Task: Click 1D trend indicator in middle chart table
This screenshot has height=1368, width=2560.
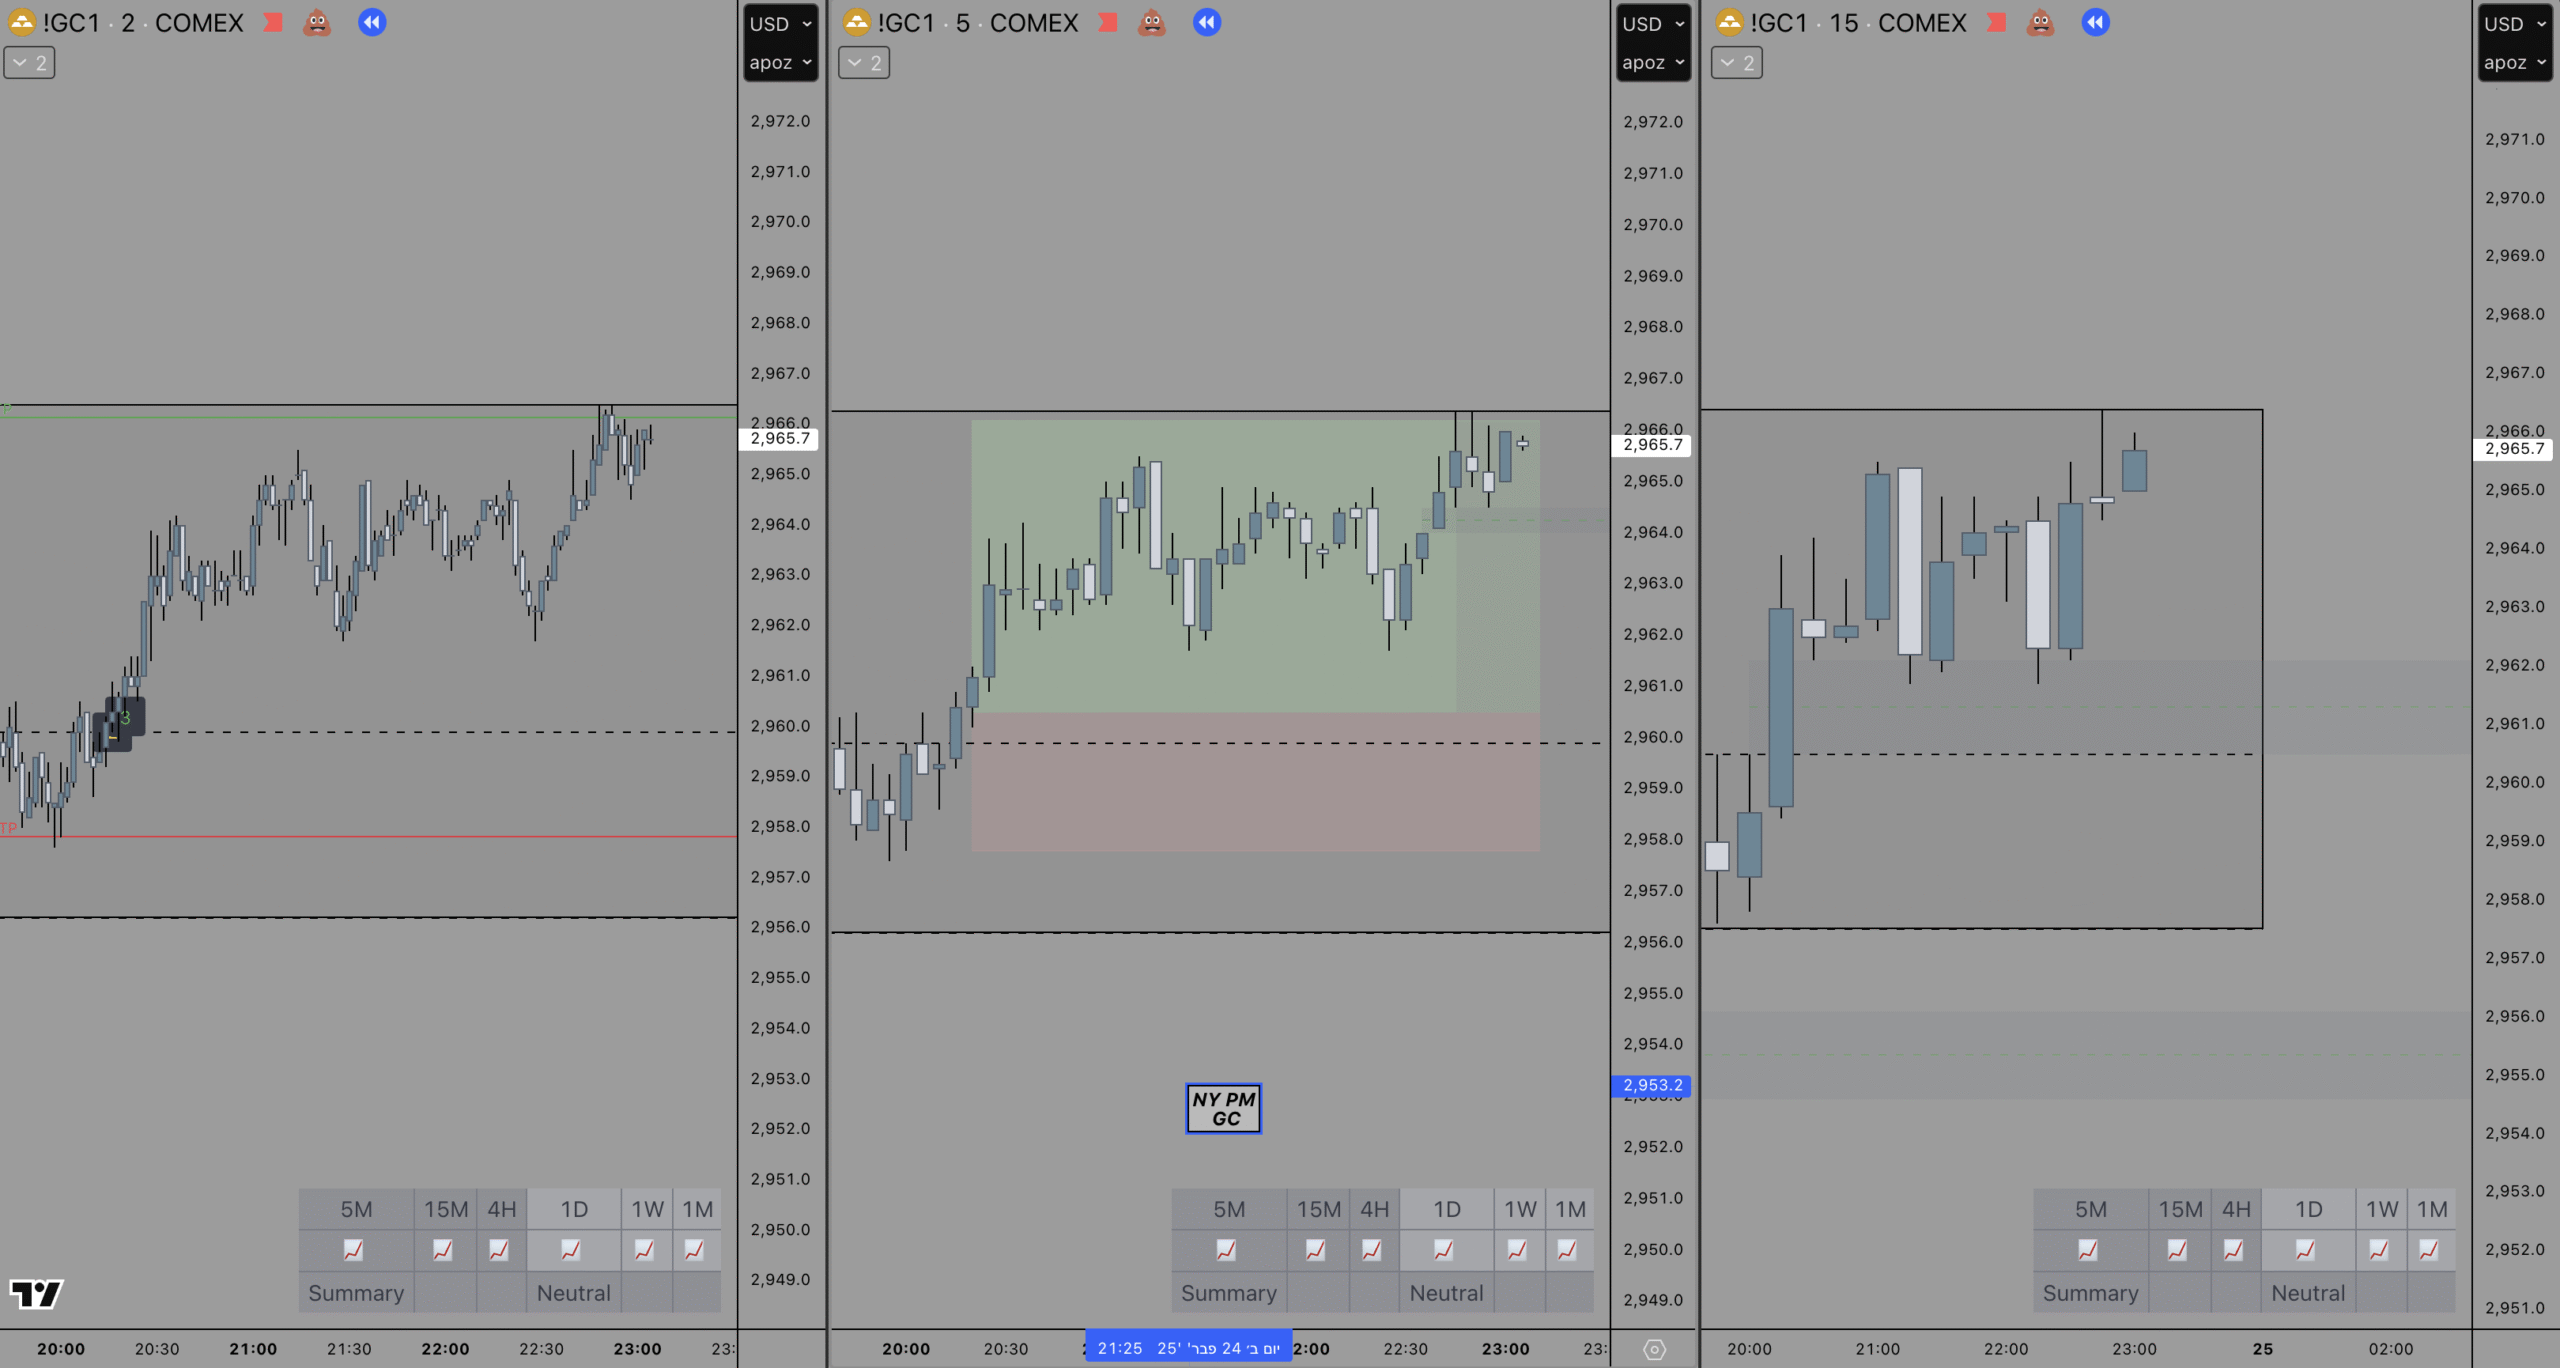Action: (1444, 1250)
